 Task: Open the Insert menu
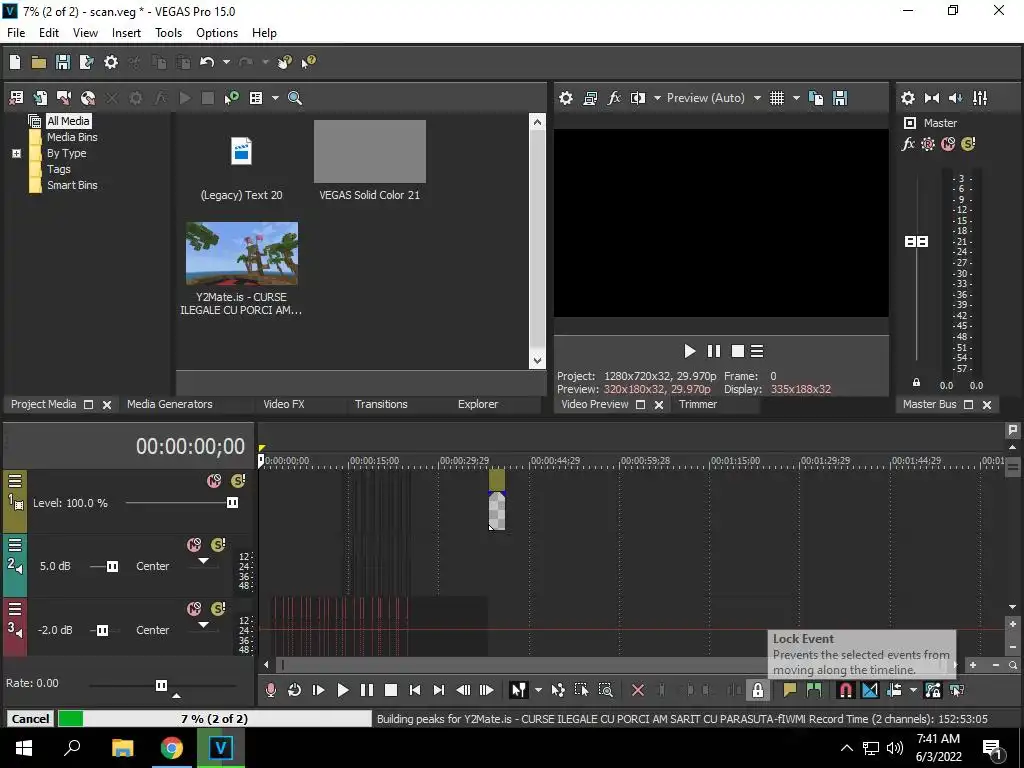(x=126, y=33)
